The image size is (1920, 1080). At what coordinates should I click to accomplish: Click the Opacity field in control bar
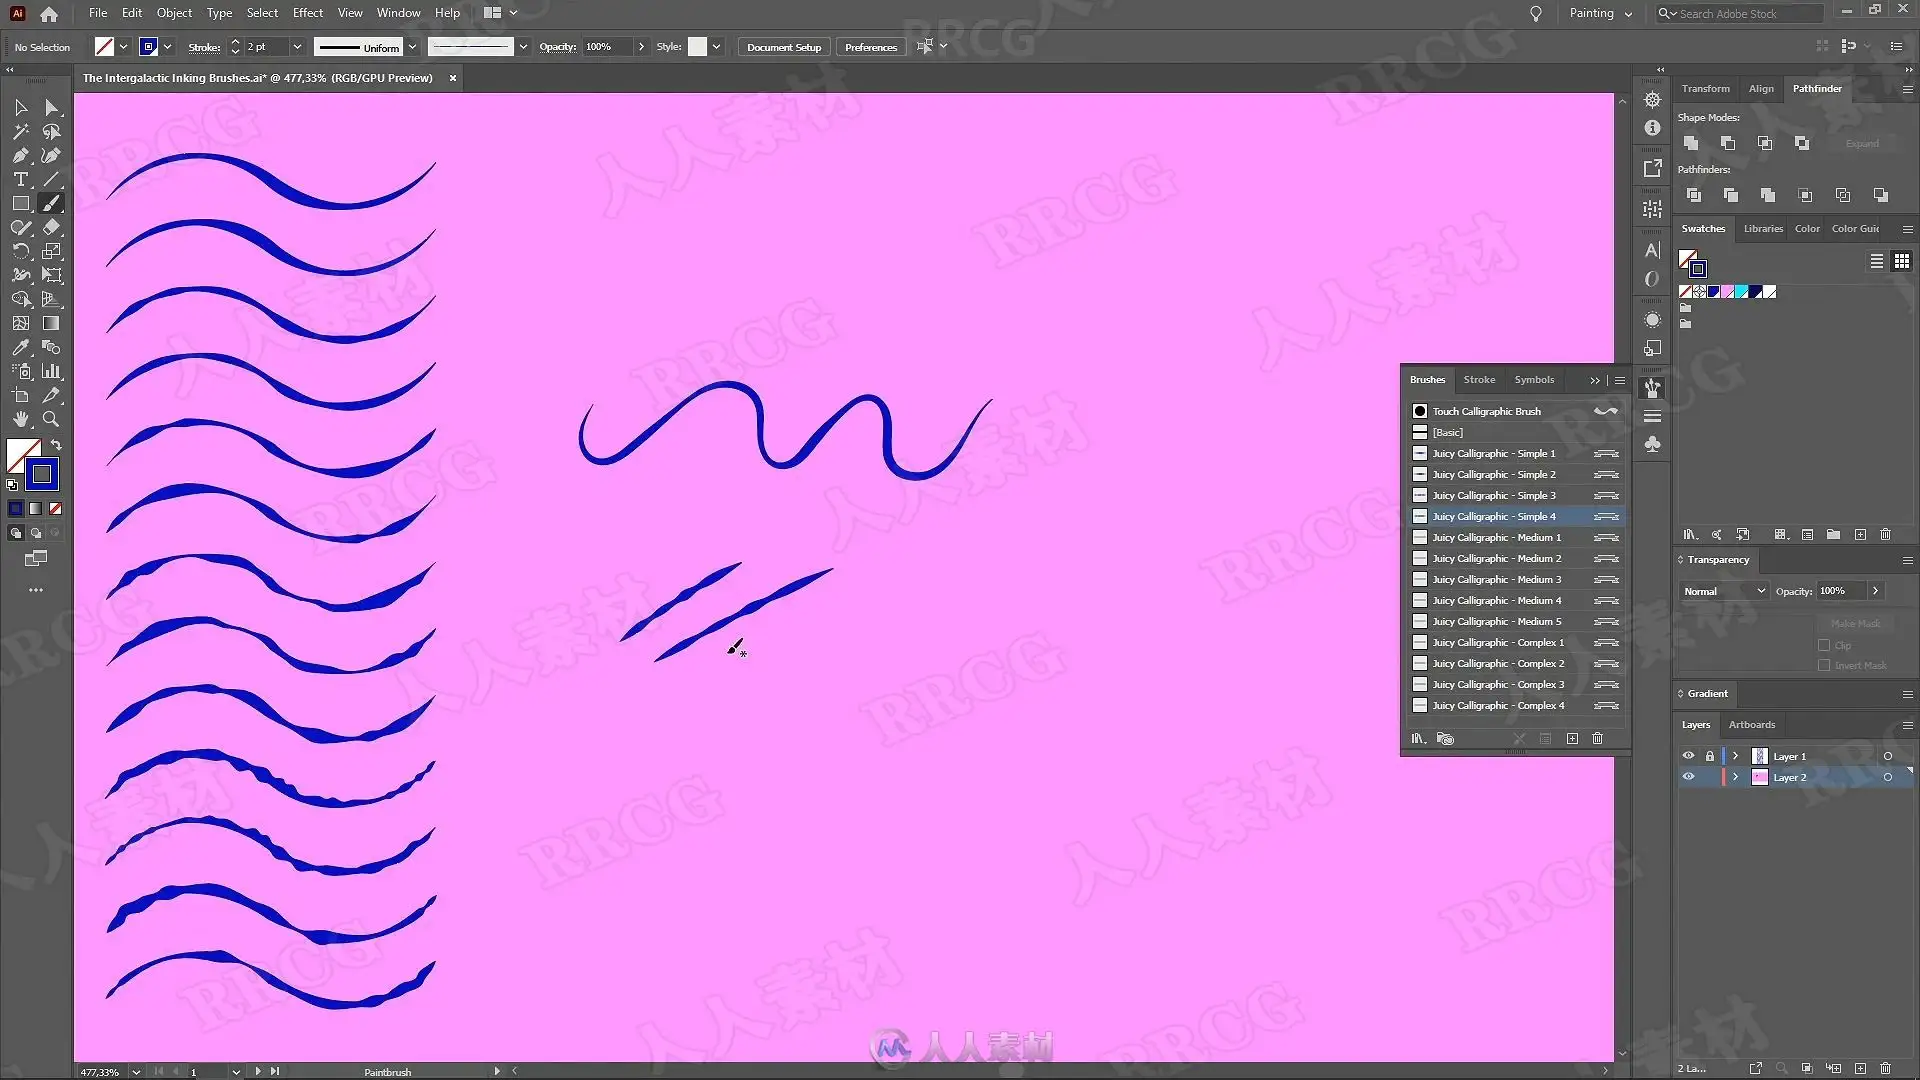click(x=608, y=47)
